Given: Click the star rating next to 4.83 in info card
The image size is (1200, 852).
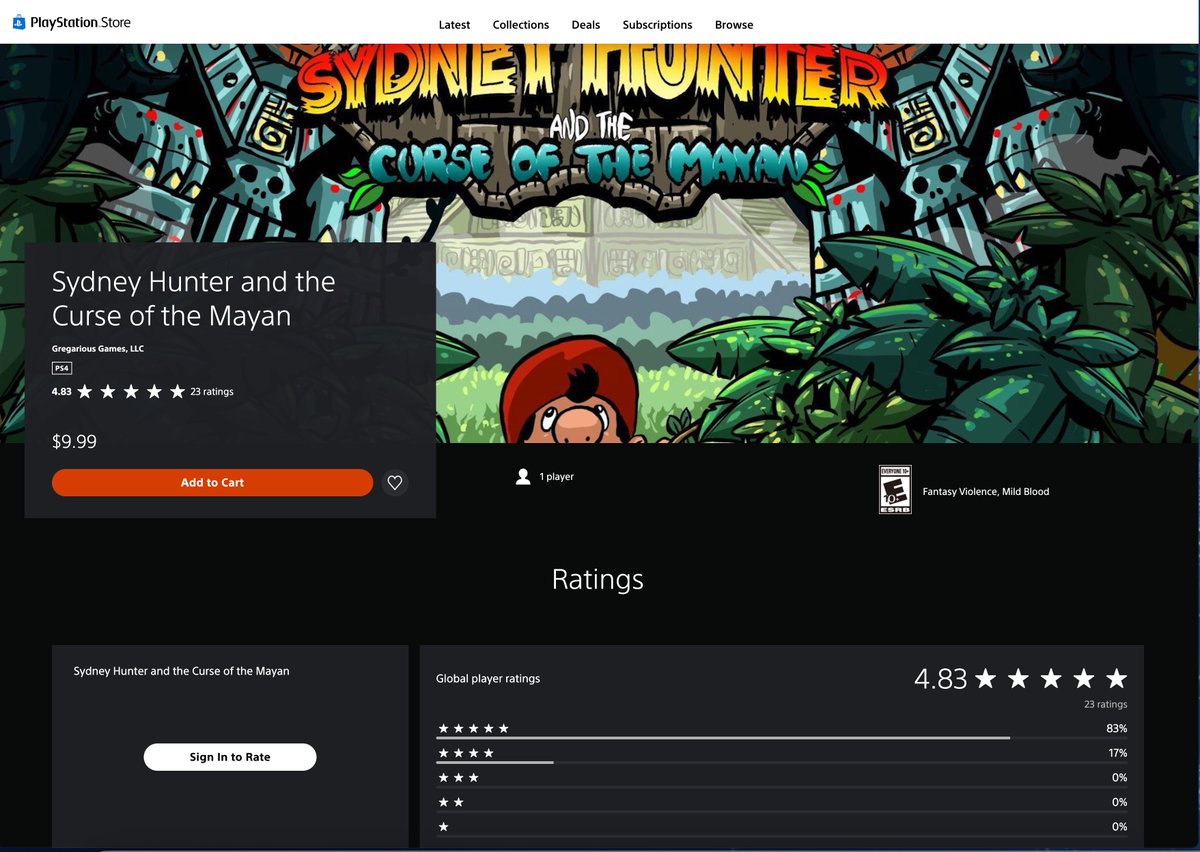Looking at the screenshot, I should click(131, 392).
